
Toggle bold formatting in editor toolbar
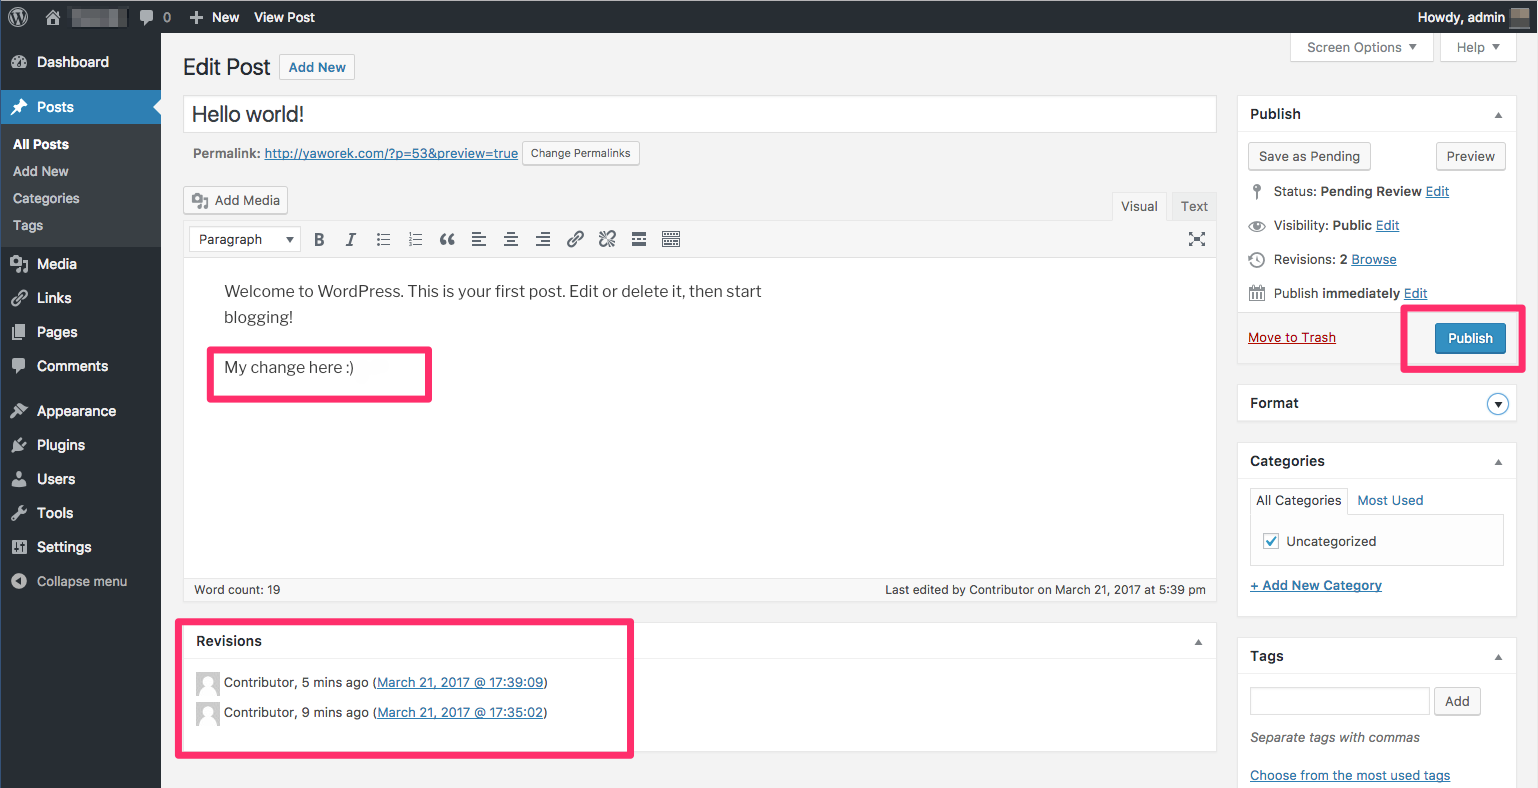pos(319,239)
